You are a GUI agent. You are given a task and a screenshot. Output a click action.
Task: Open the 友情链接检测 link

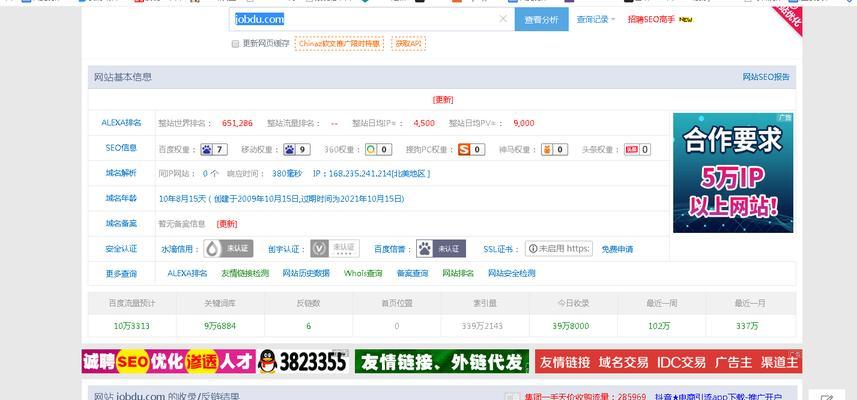click(245, 273)
